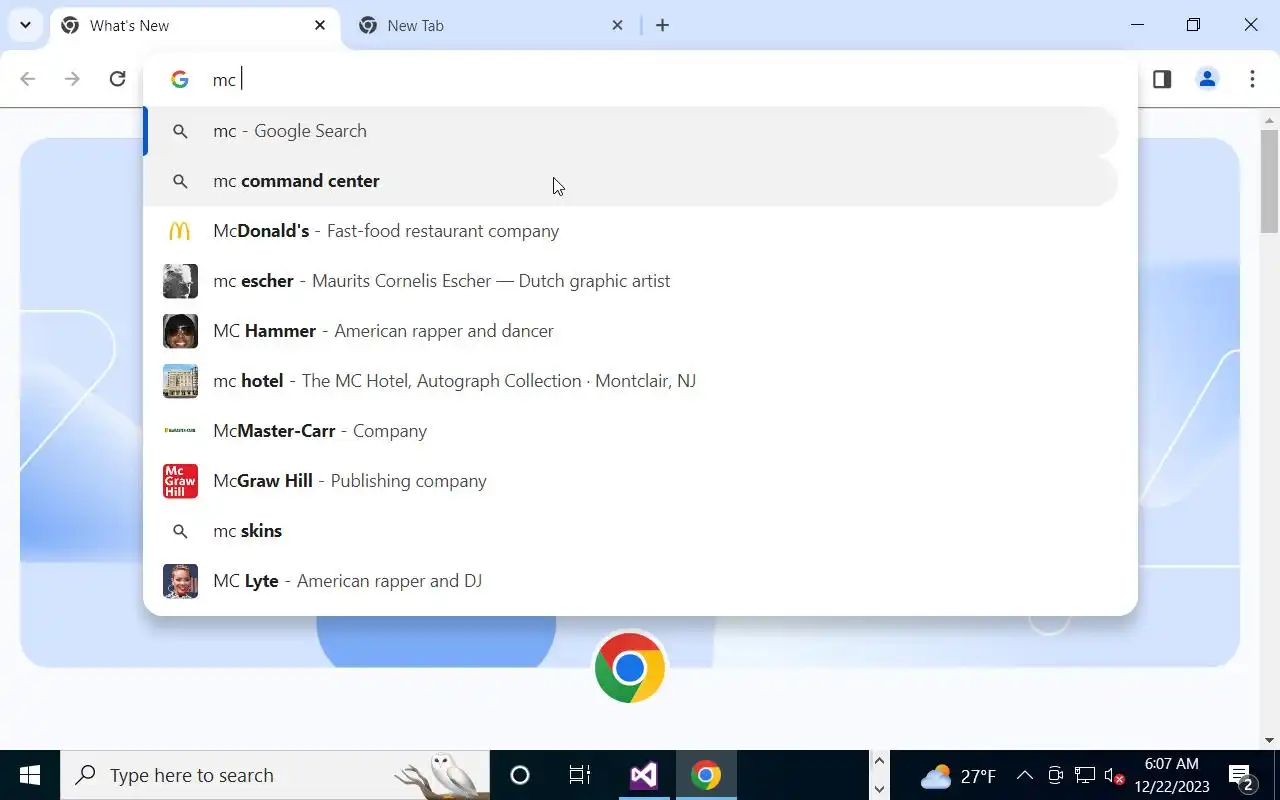1280x800 pixels.
Task: Open the notification center icon
Action: point(1241,776)
